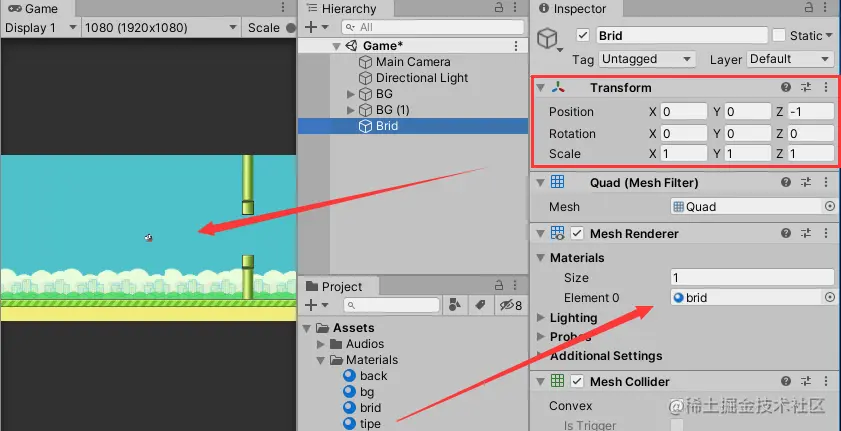Viewport: 841px width, 431px height.
Task: Switch to the Game tab
Action: (34, 9)
